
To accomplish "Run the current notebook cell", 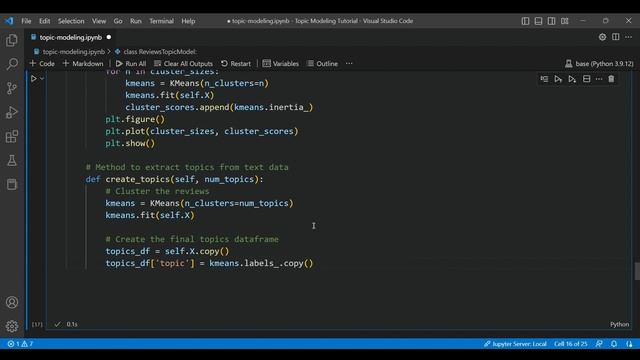I will (34, 78).
